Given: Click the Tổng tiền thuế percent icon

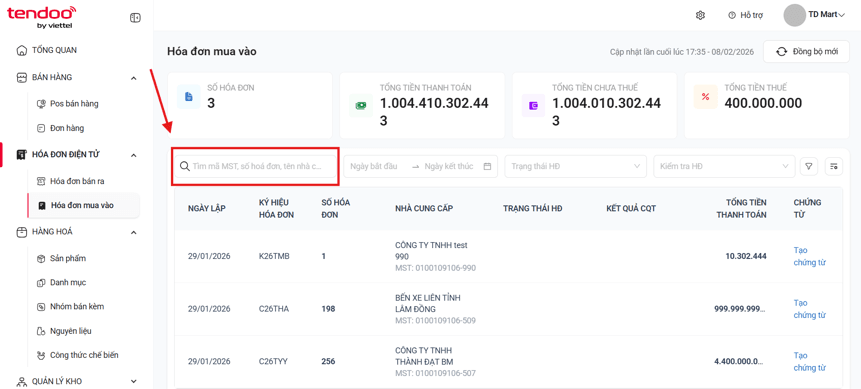Looking at the screenshot, I should [706, 97].
